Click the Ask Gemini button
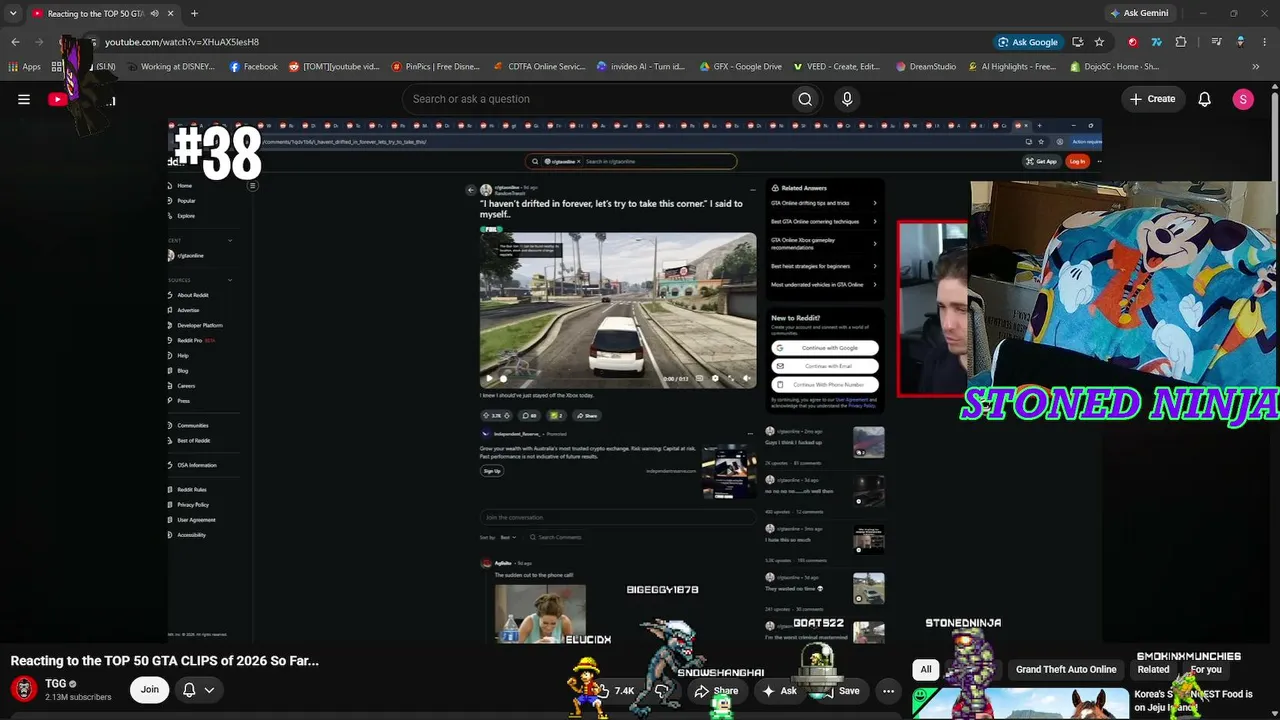 [x=1138, y=13]
